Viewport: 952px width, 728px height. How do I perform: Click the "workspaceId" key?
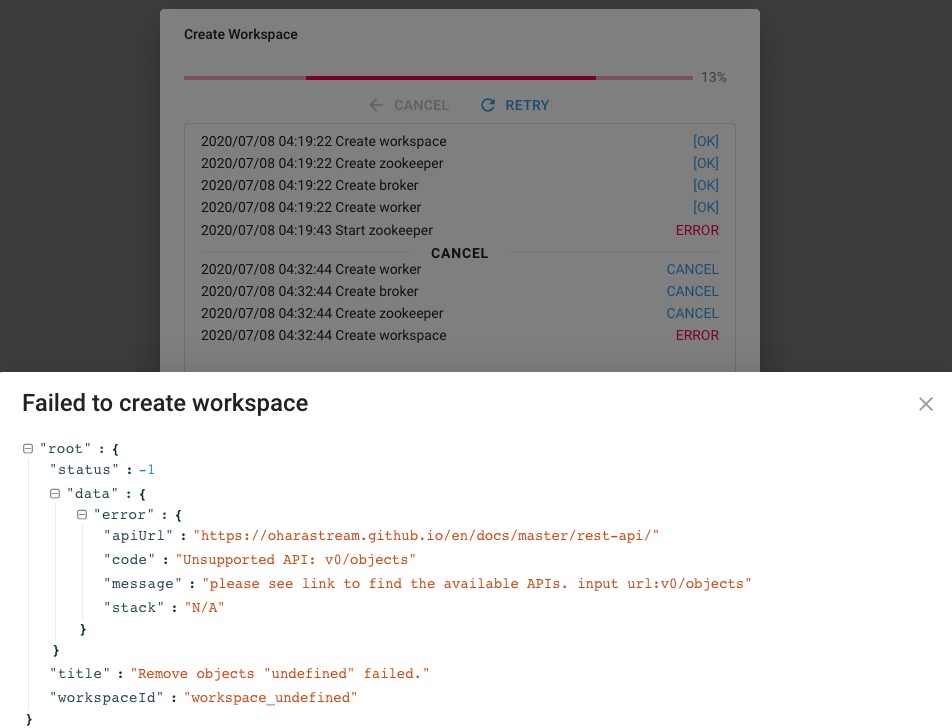click(106, 698)
